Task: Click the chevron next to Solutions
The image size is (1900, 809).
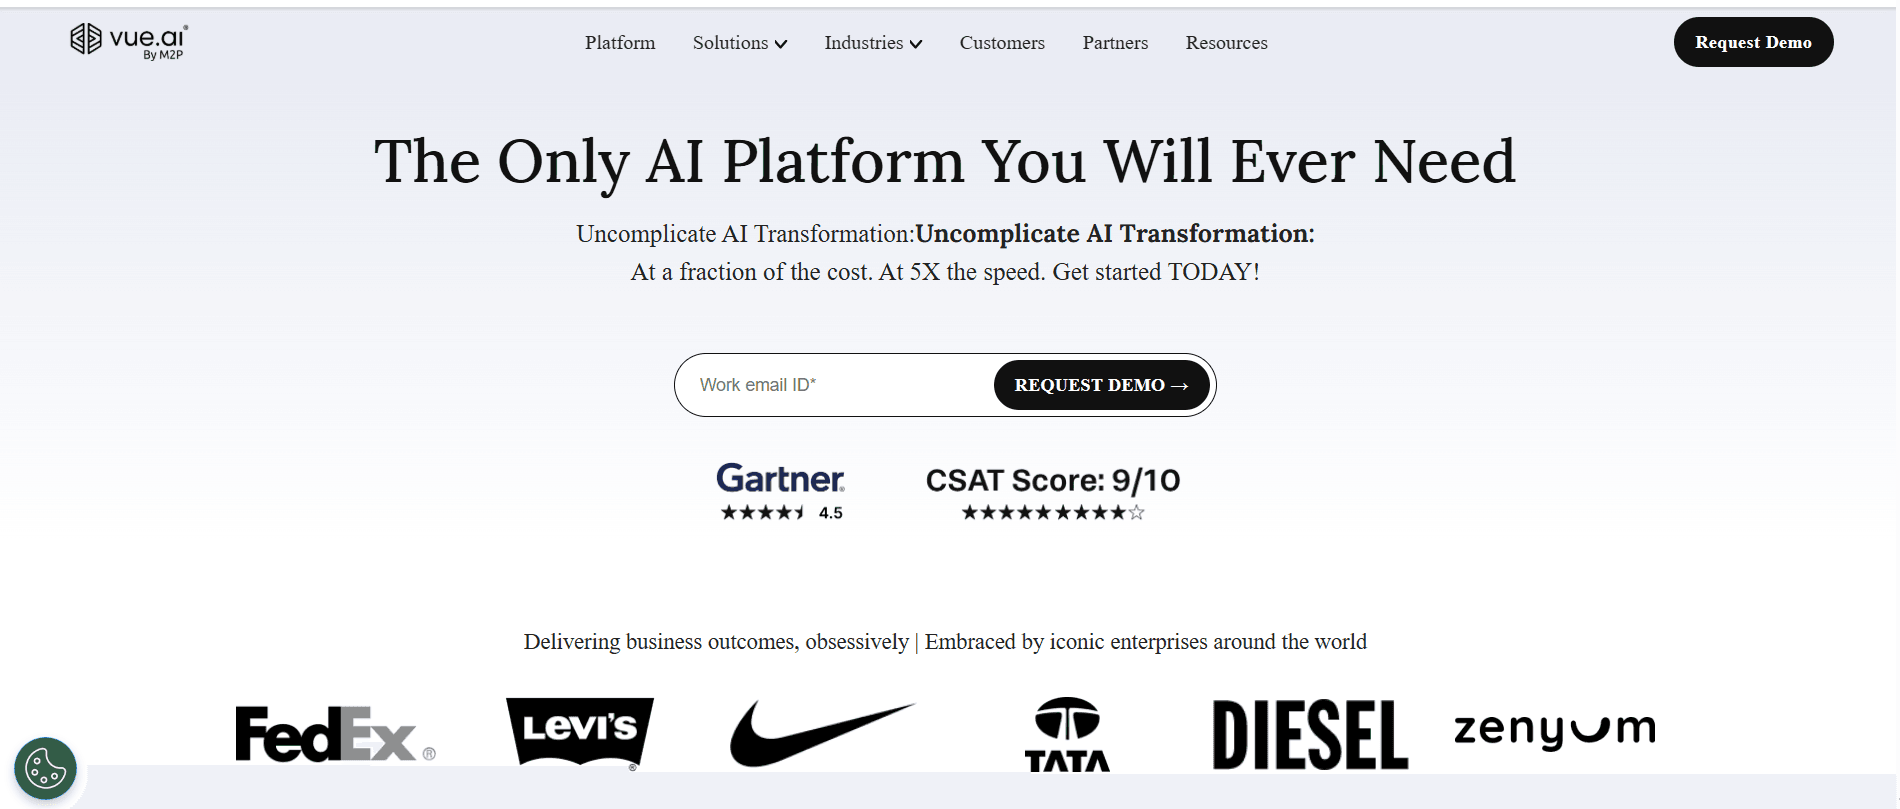Action: pos(781,44)
